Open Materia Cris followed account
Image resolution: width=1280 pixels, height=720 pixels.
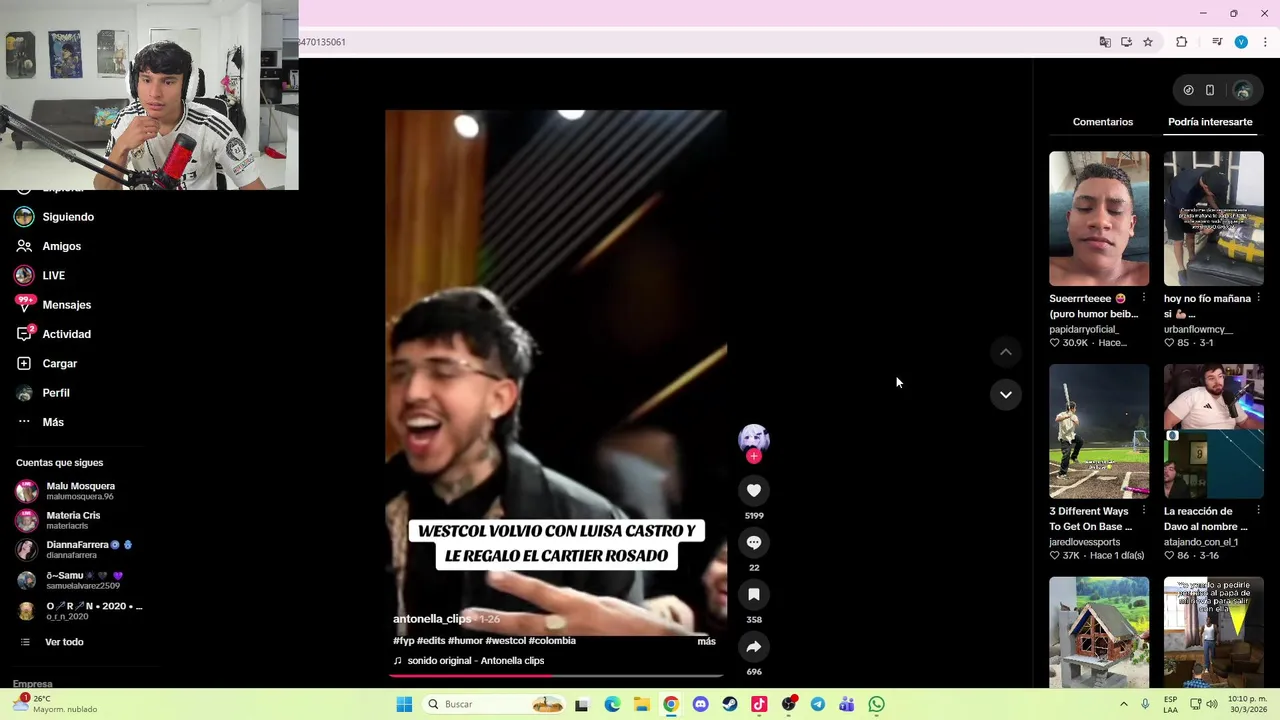[x=80, y=520]
